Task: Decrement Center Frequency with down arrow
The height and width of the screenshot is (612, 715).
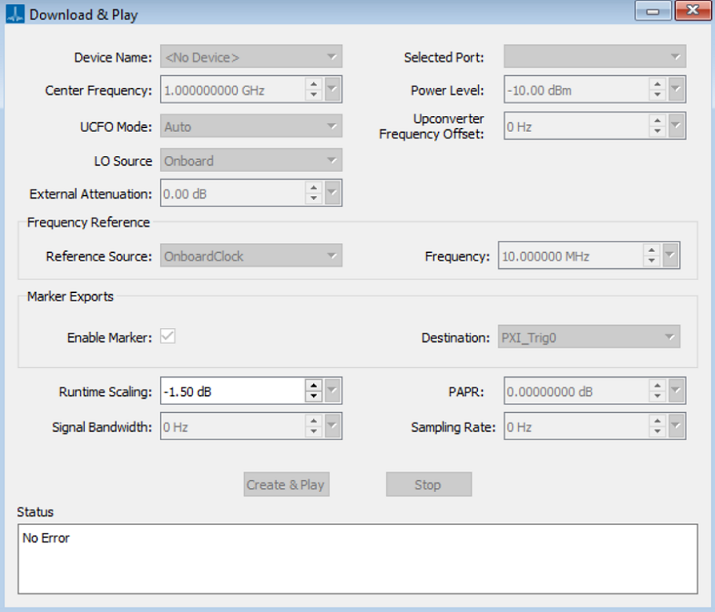Action: coord(314,95)
